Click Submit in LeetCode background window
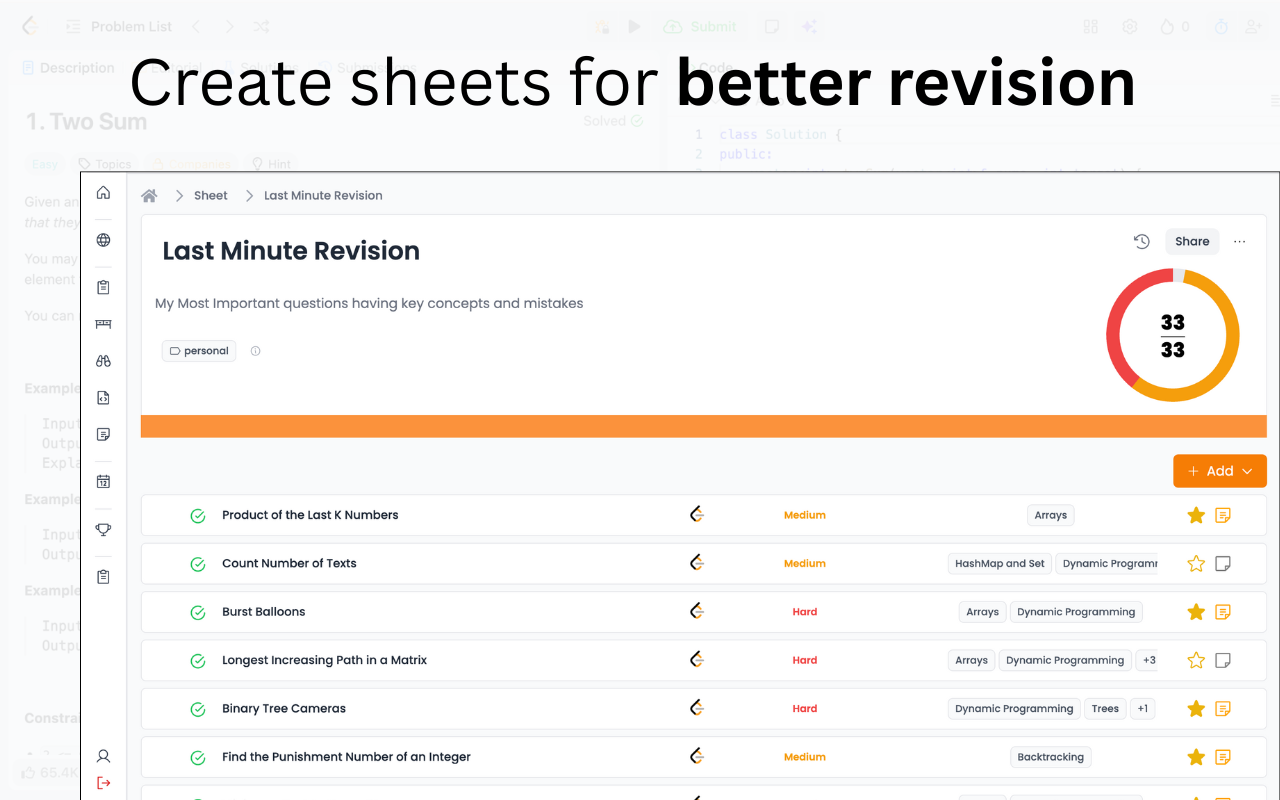This screenshot has height=800, width=1280. point(701,27)
